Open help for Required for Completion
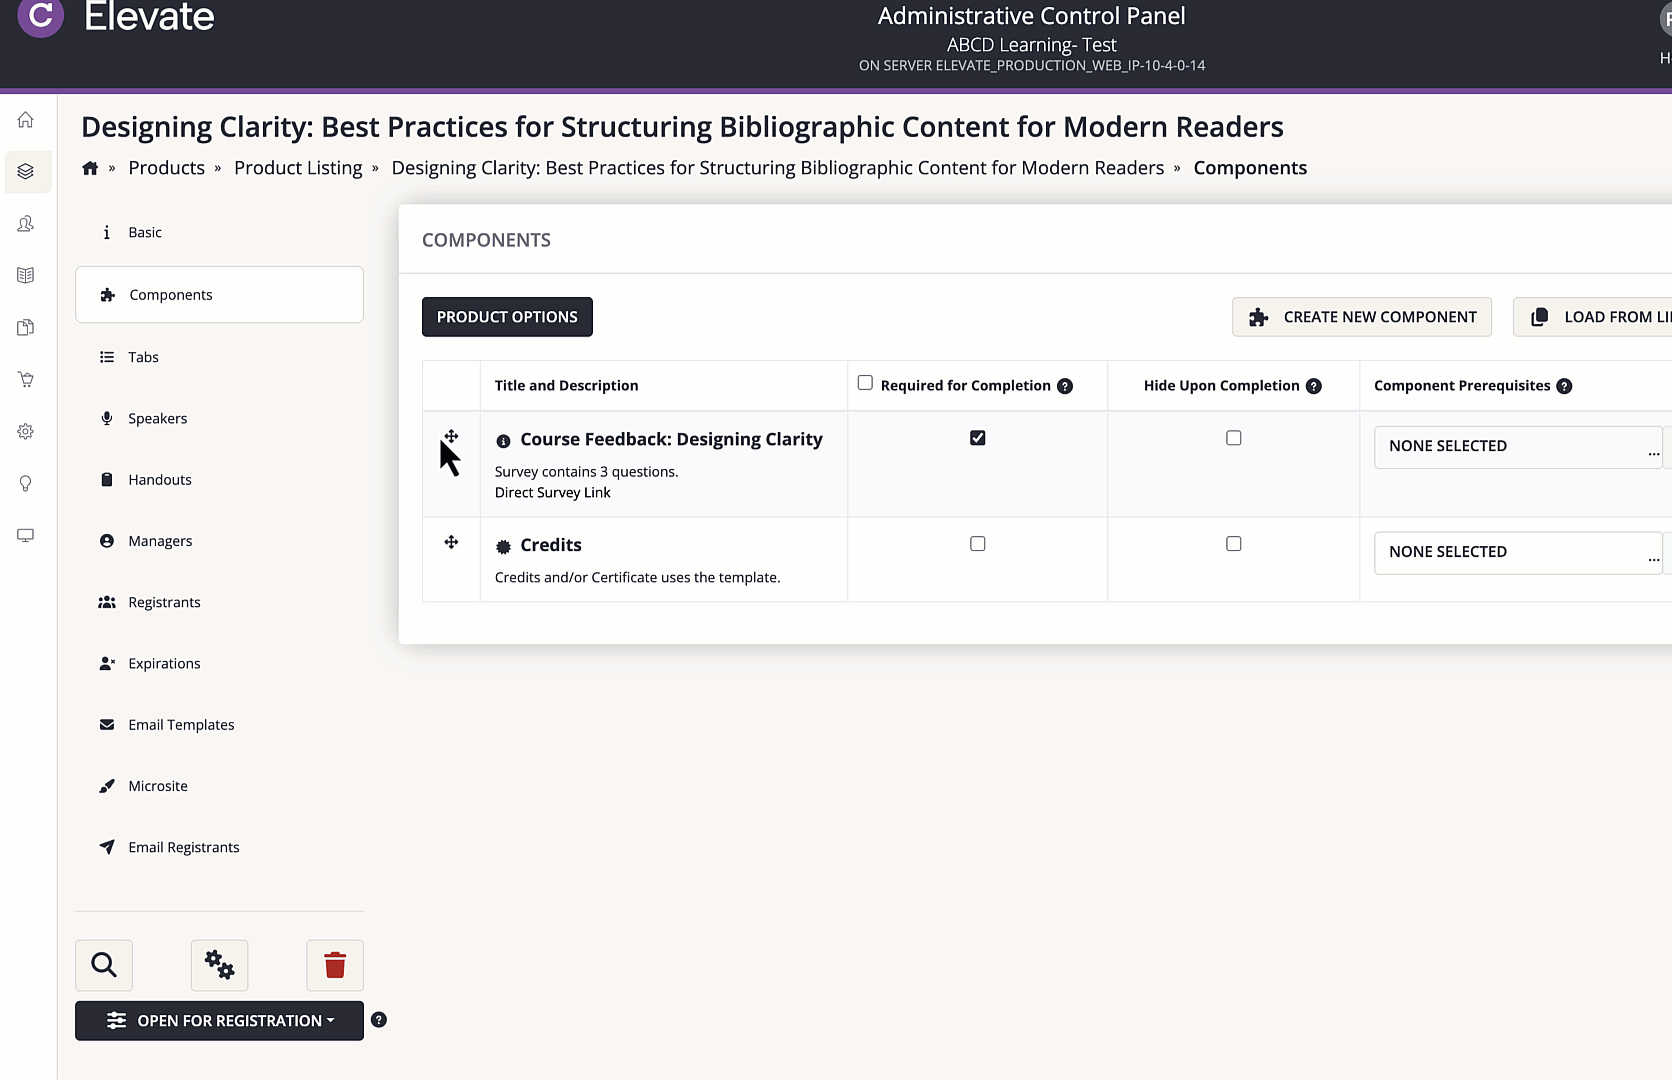1672x1080 pixels. pos(1065,386)
